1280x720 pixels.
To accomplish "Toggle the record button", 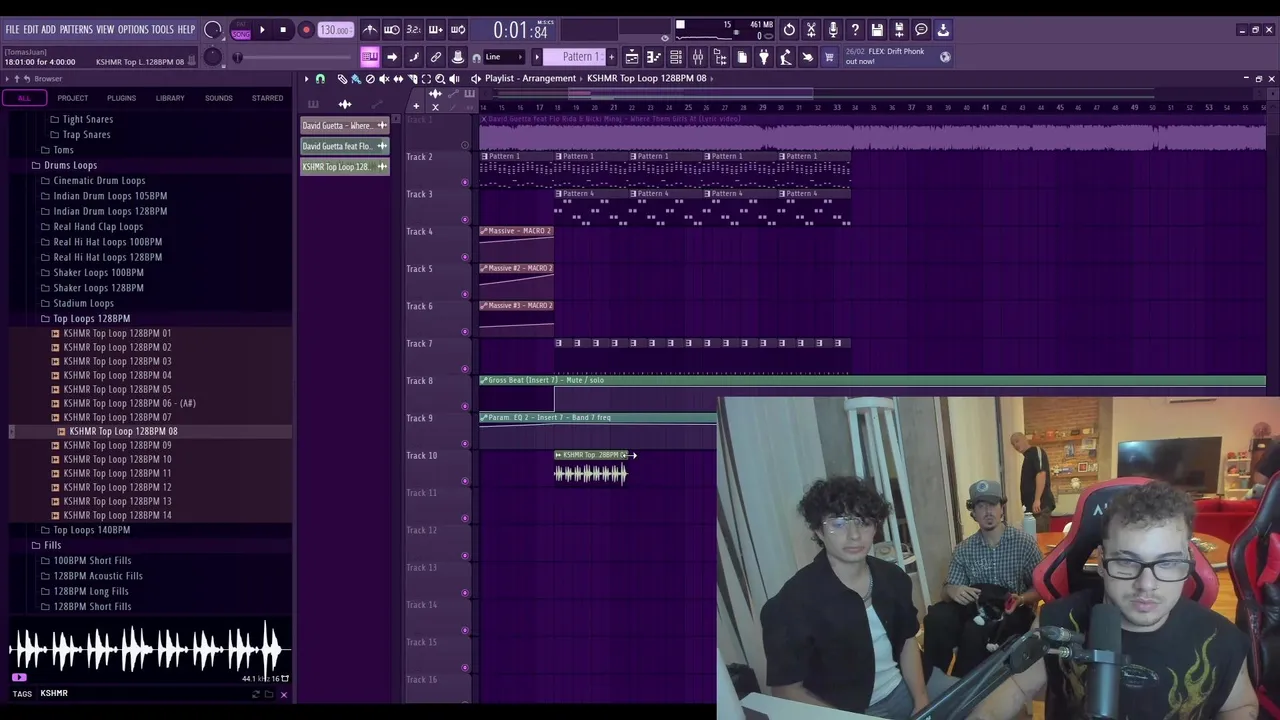I will [306, 30].
